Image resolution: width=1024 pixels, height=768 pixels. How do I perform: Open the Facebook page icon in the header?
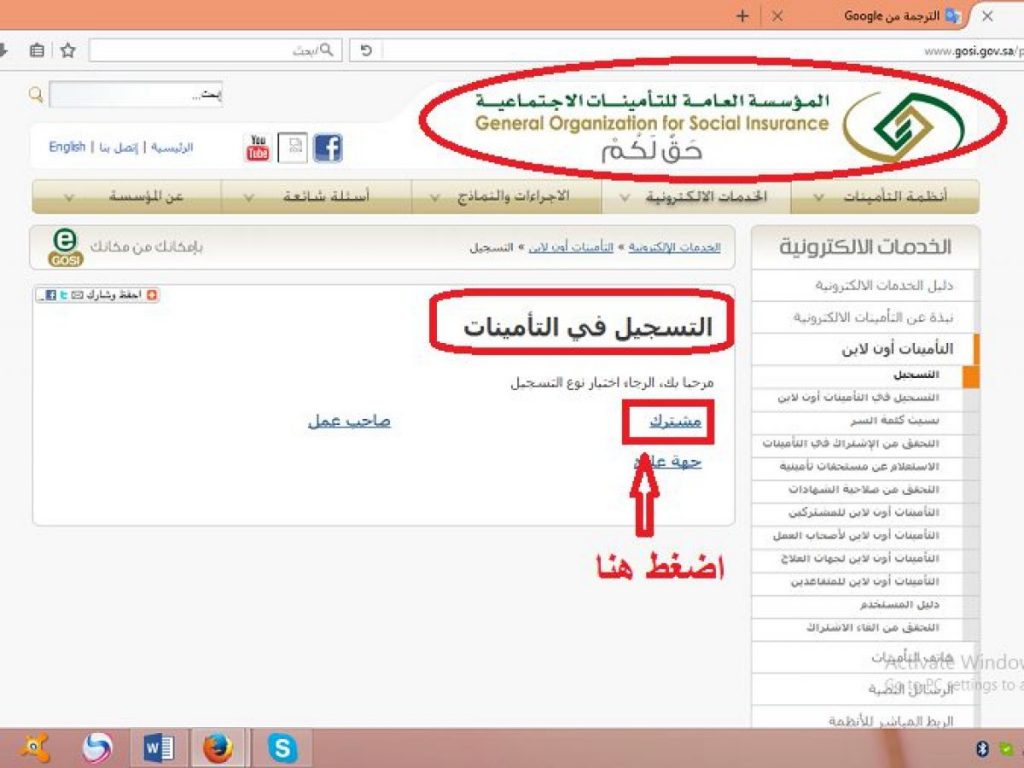click(328, 148)
